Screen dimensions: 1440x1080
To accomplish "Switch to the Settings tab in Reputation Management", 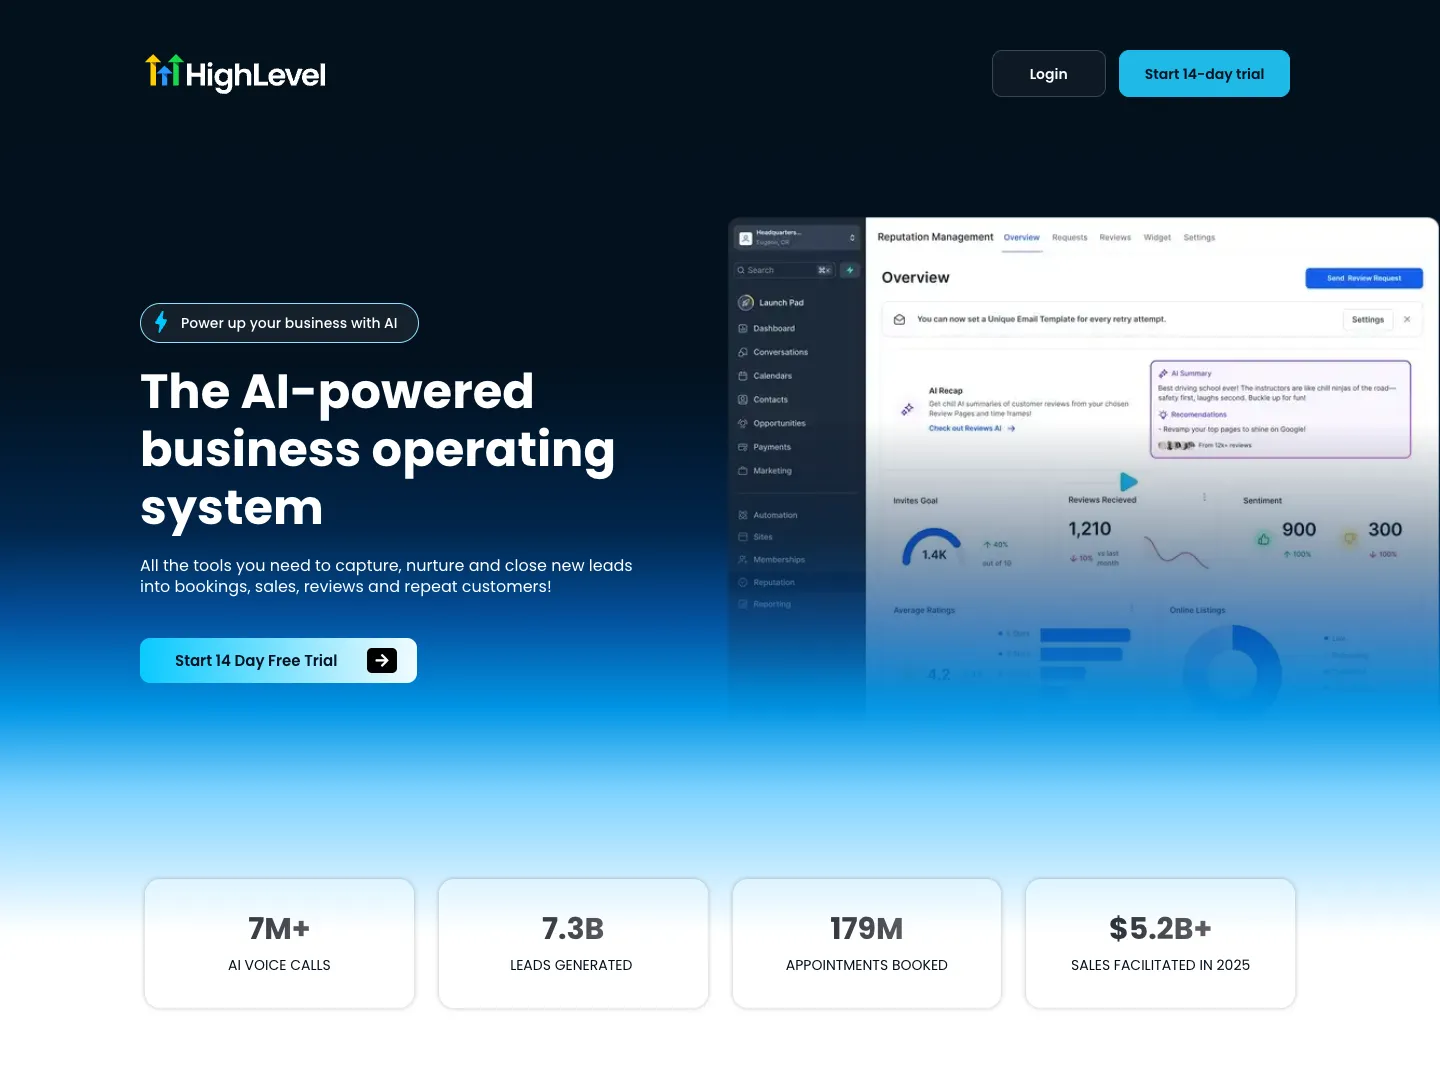I will 1199,238.
